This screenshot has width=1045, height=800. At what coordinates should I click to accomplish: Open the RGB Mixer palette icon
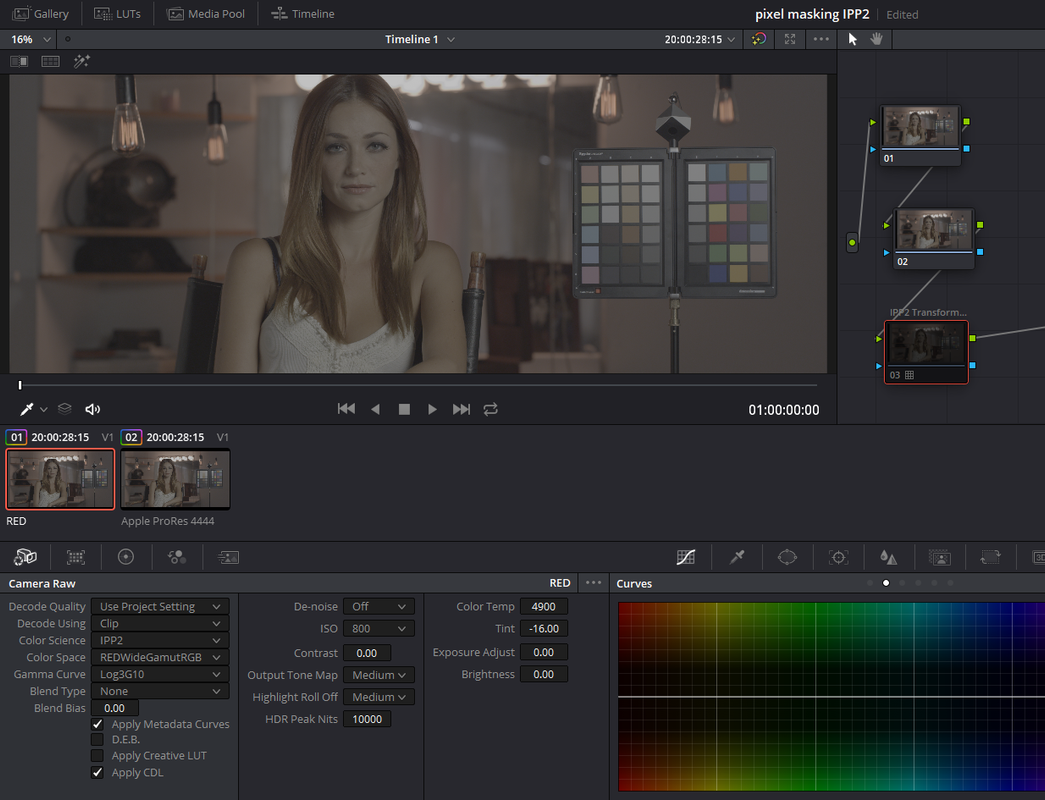(177, 557)
